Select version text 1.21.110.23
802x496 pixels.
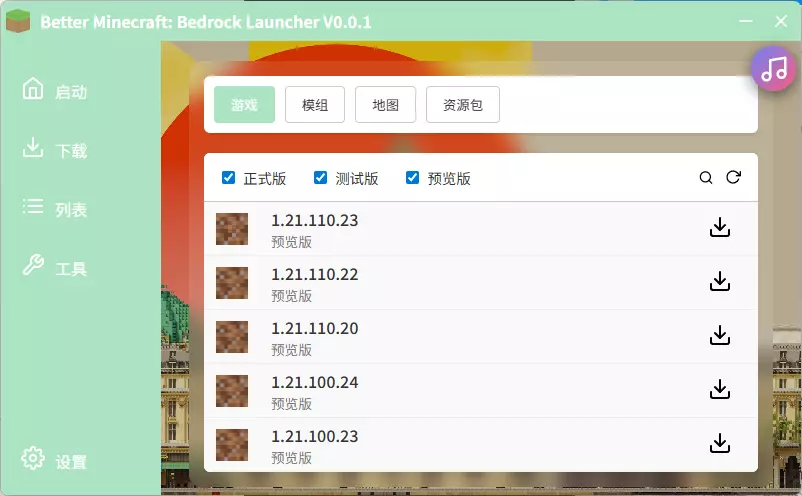(315, 220)
